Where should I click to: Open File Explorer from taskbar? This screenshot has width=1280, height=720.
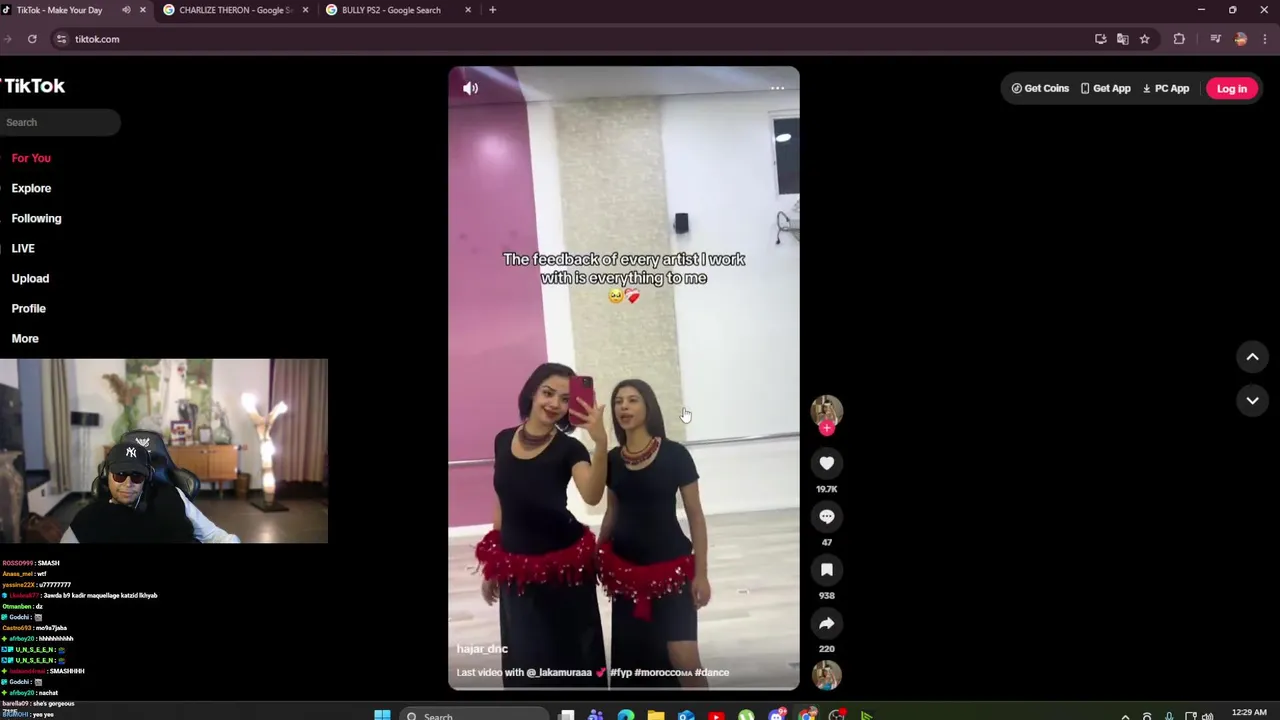(655, 715)
